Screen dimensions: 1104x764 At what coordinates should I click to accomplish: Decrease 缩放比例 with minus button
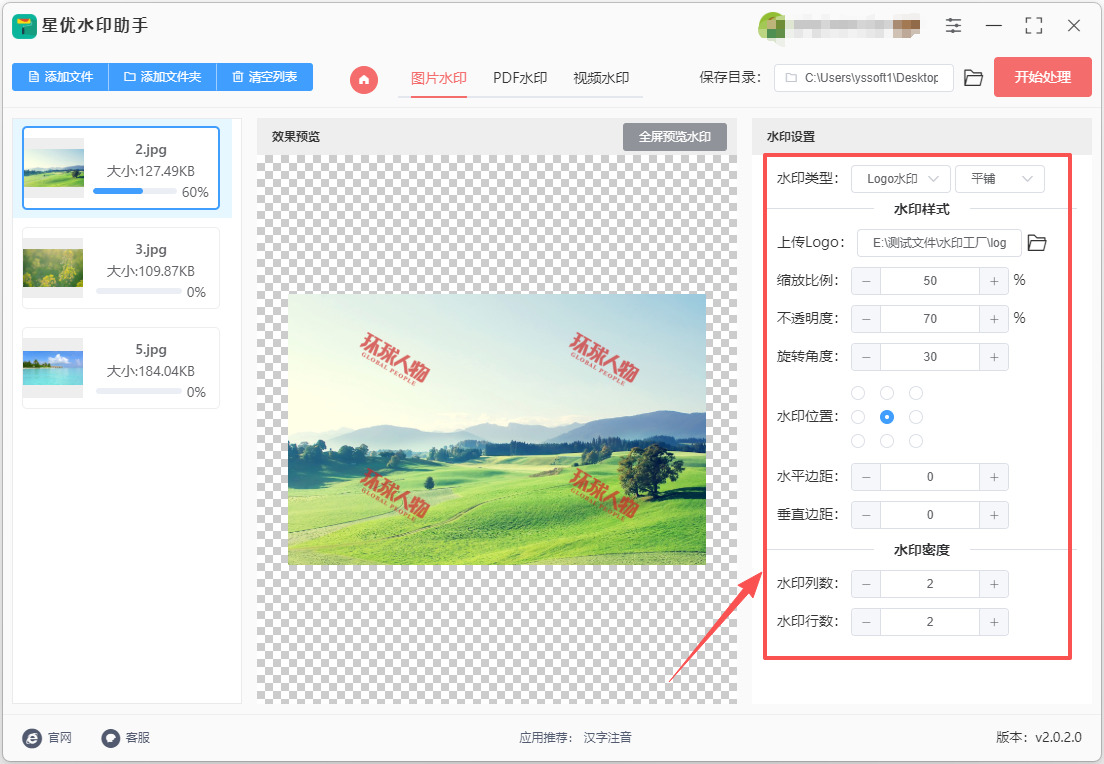(x=866, y=281)
